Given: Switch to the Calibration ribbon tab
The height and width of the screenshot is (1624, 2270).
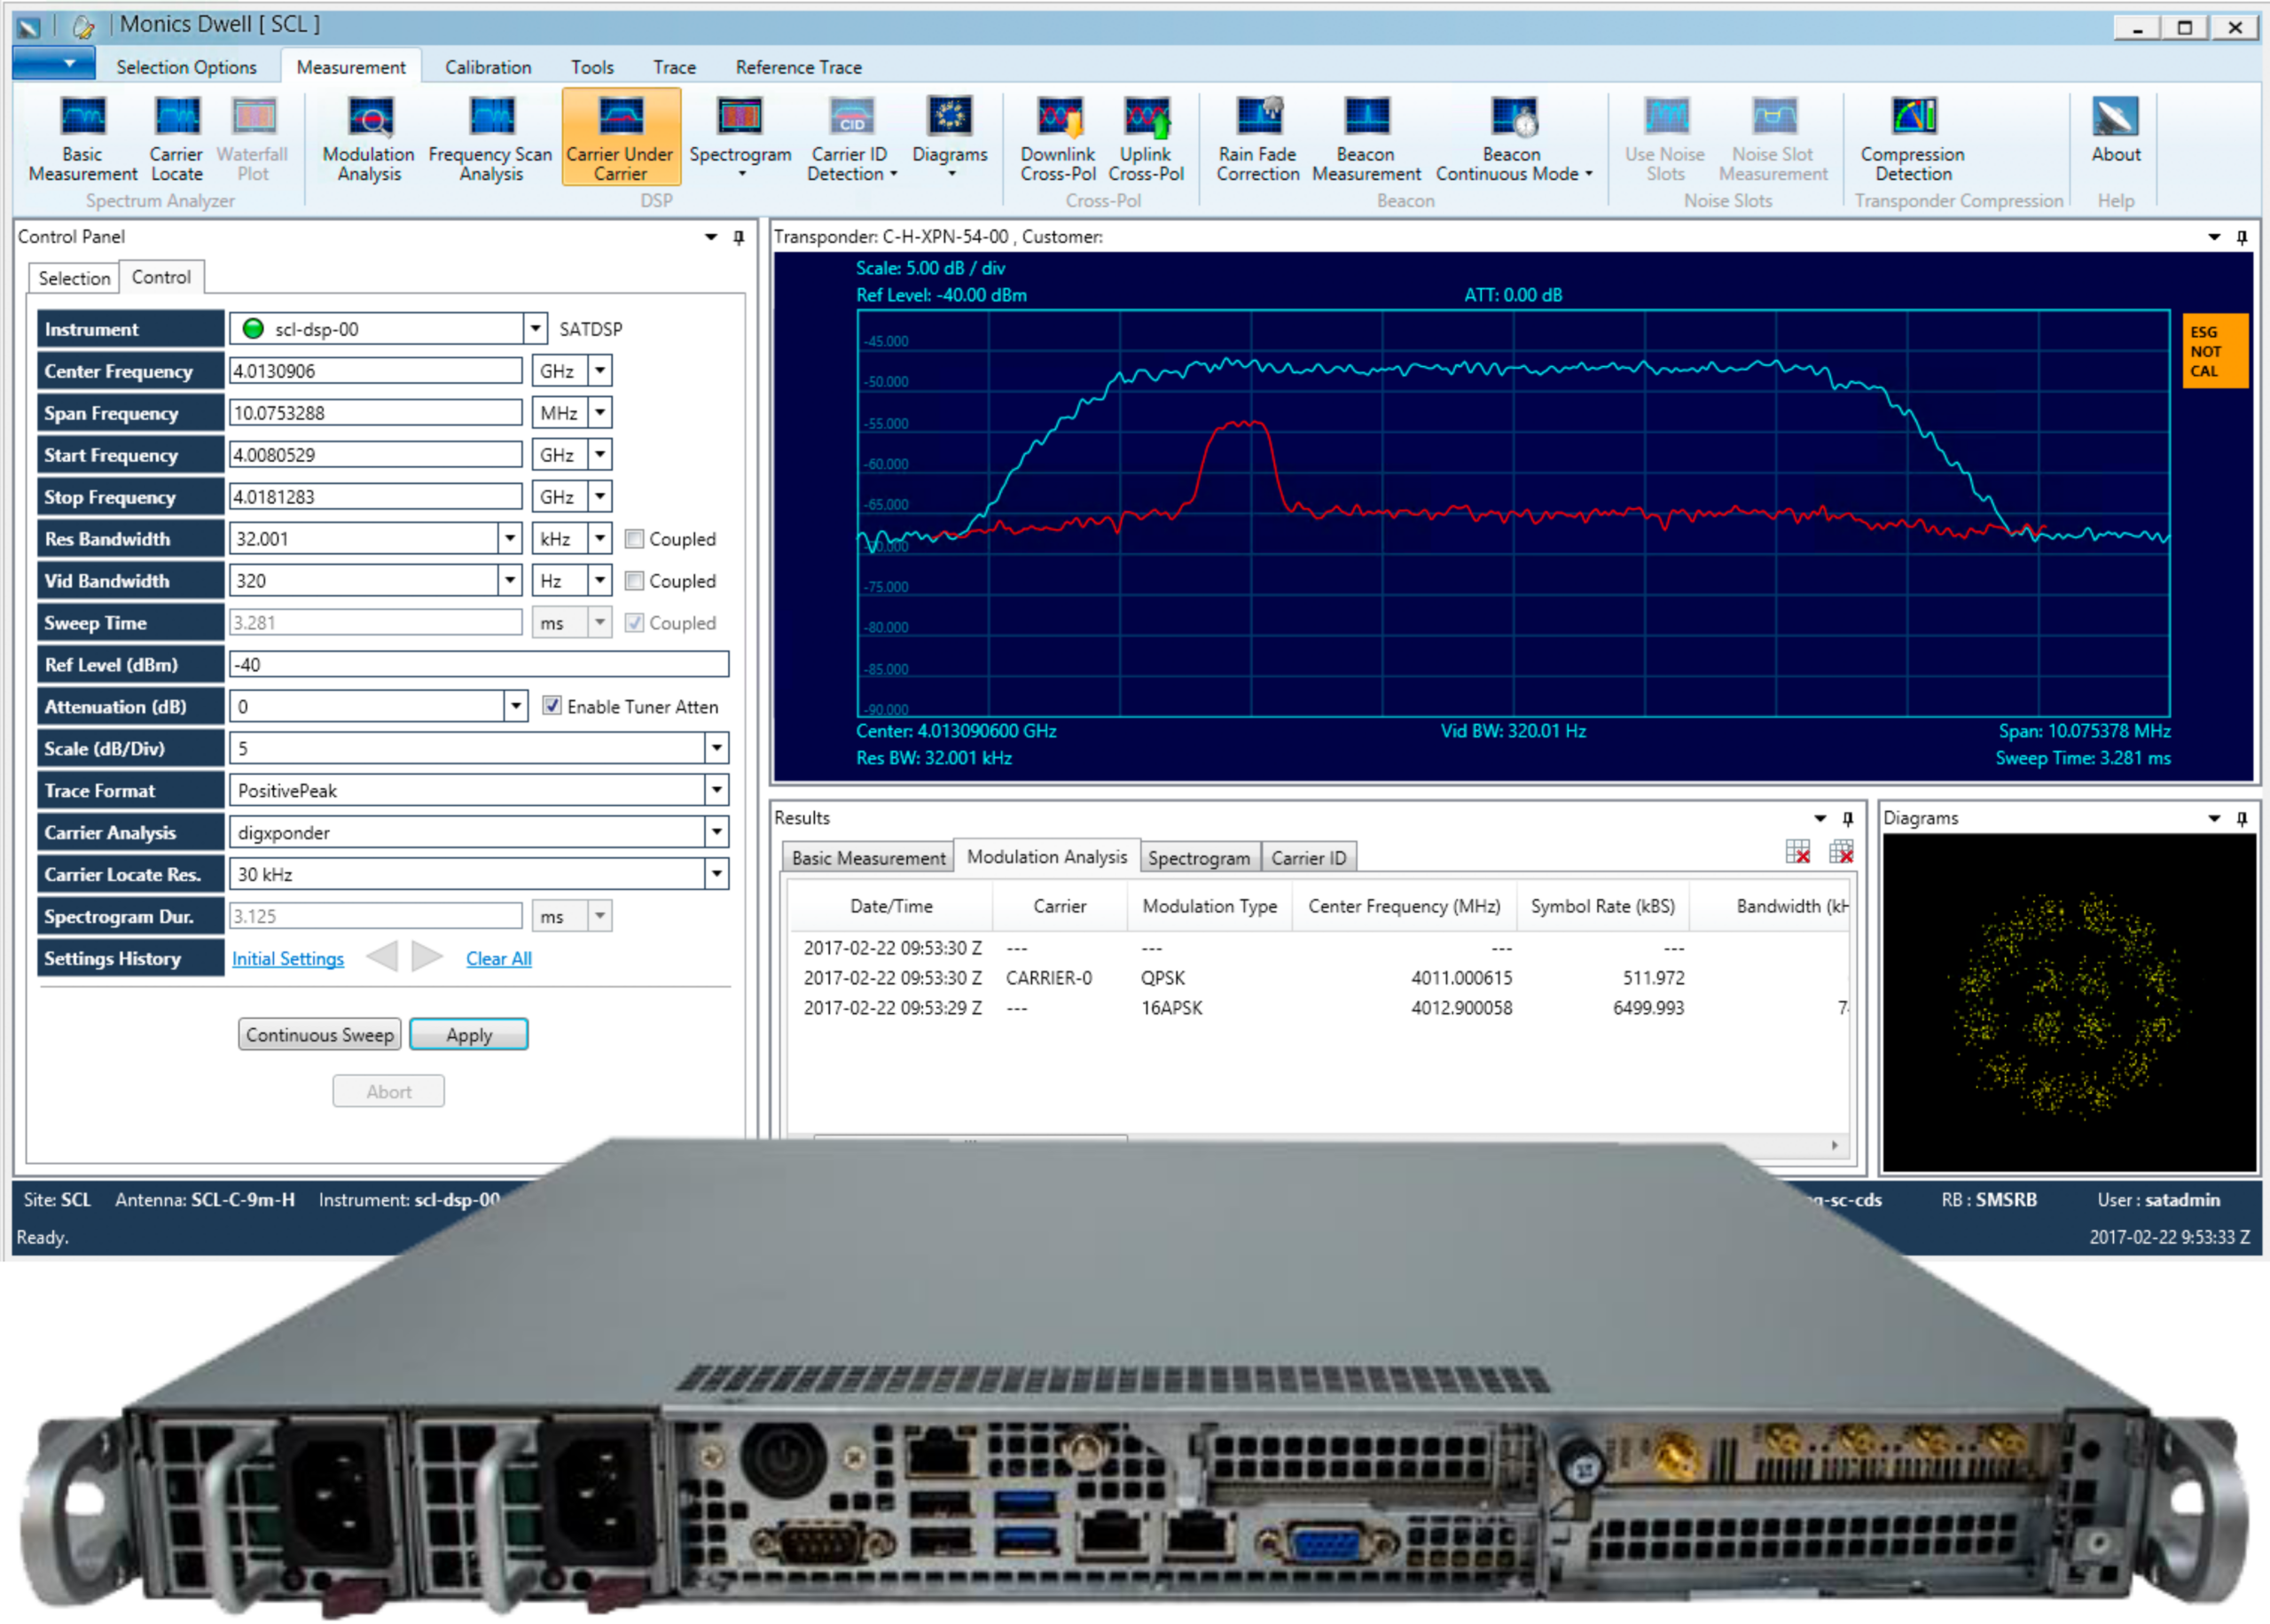Looking at the screenshot, I should tap(488, 67).
